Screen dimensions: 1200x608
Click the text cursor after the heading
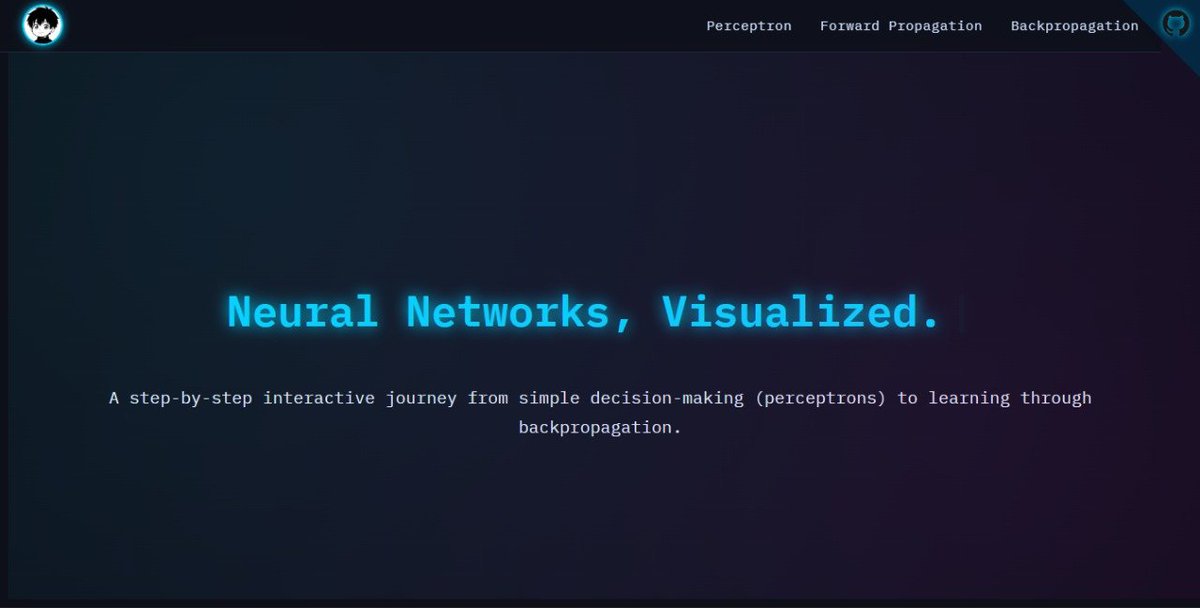tap(958, 312)
